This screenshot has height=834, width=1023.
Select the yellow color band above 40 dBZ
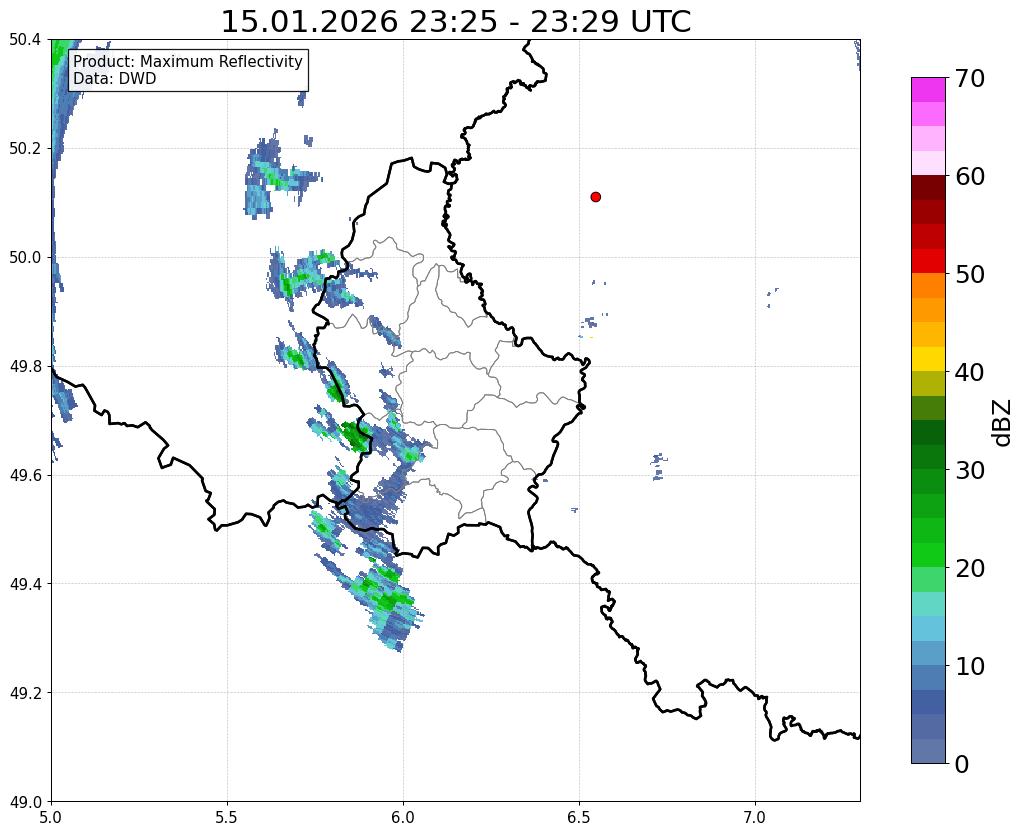coord(928,360)
